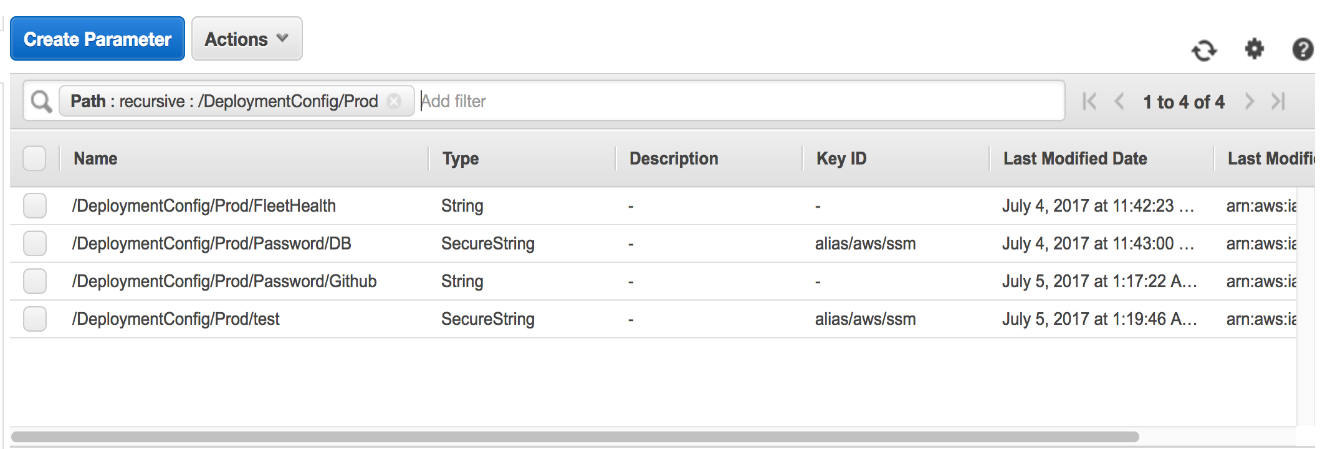Sort by the Name column header

tap(96, 158)
